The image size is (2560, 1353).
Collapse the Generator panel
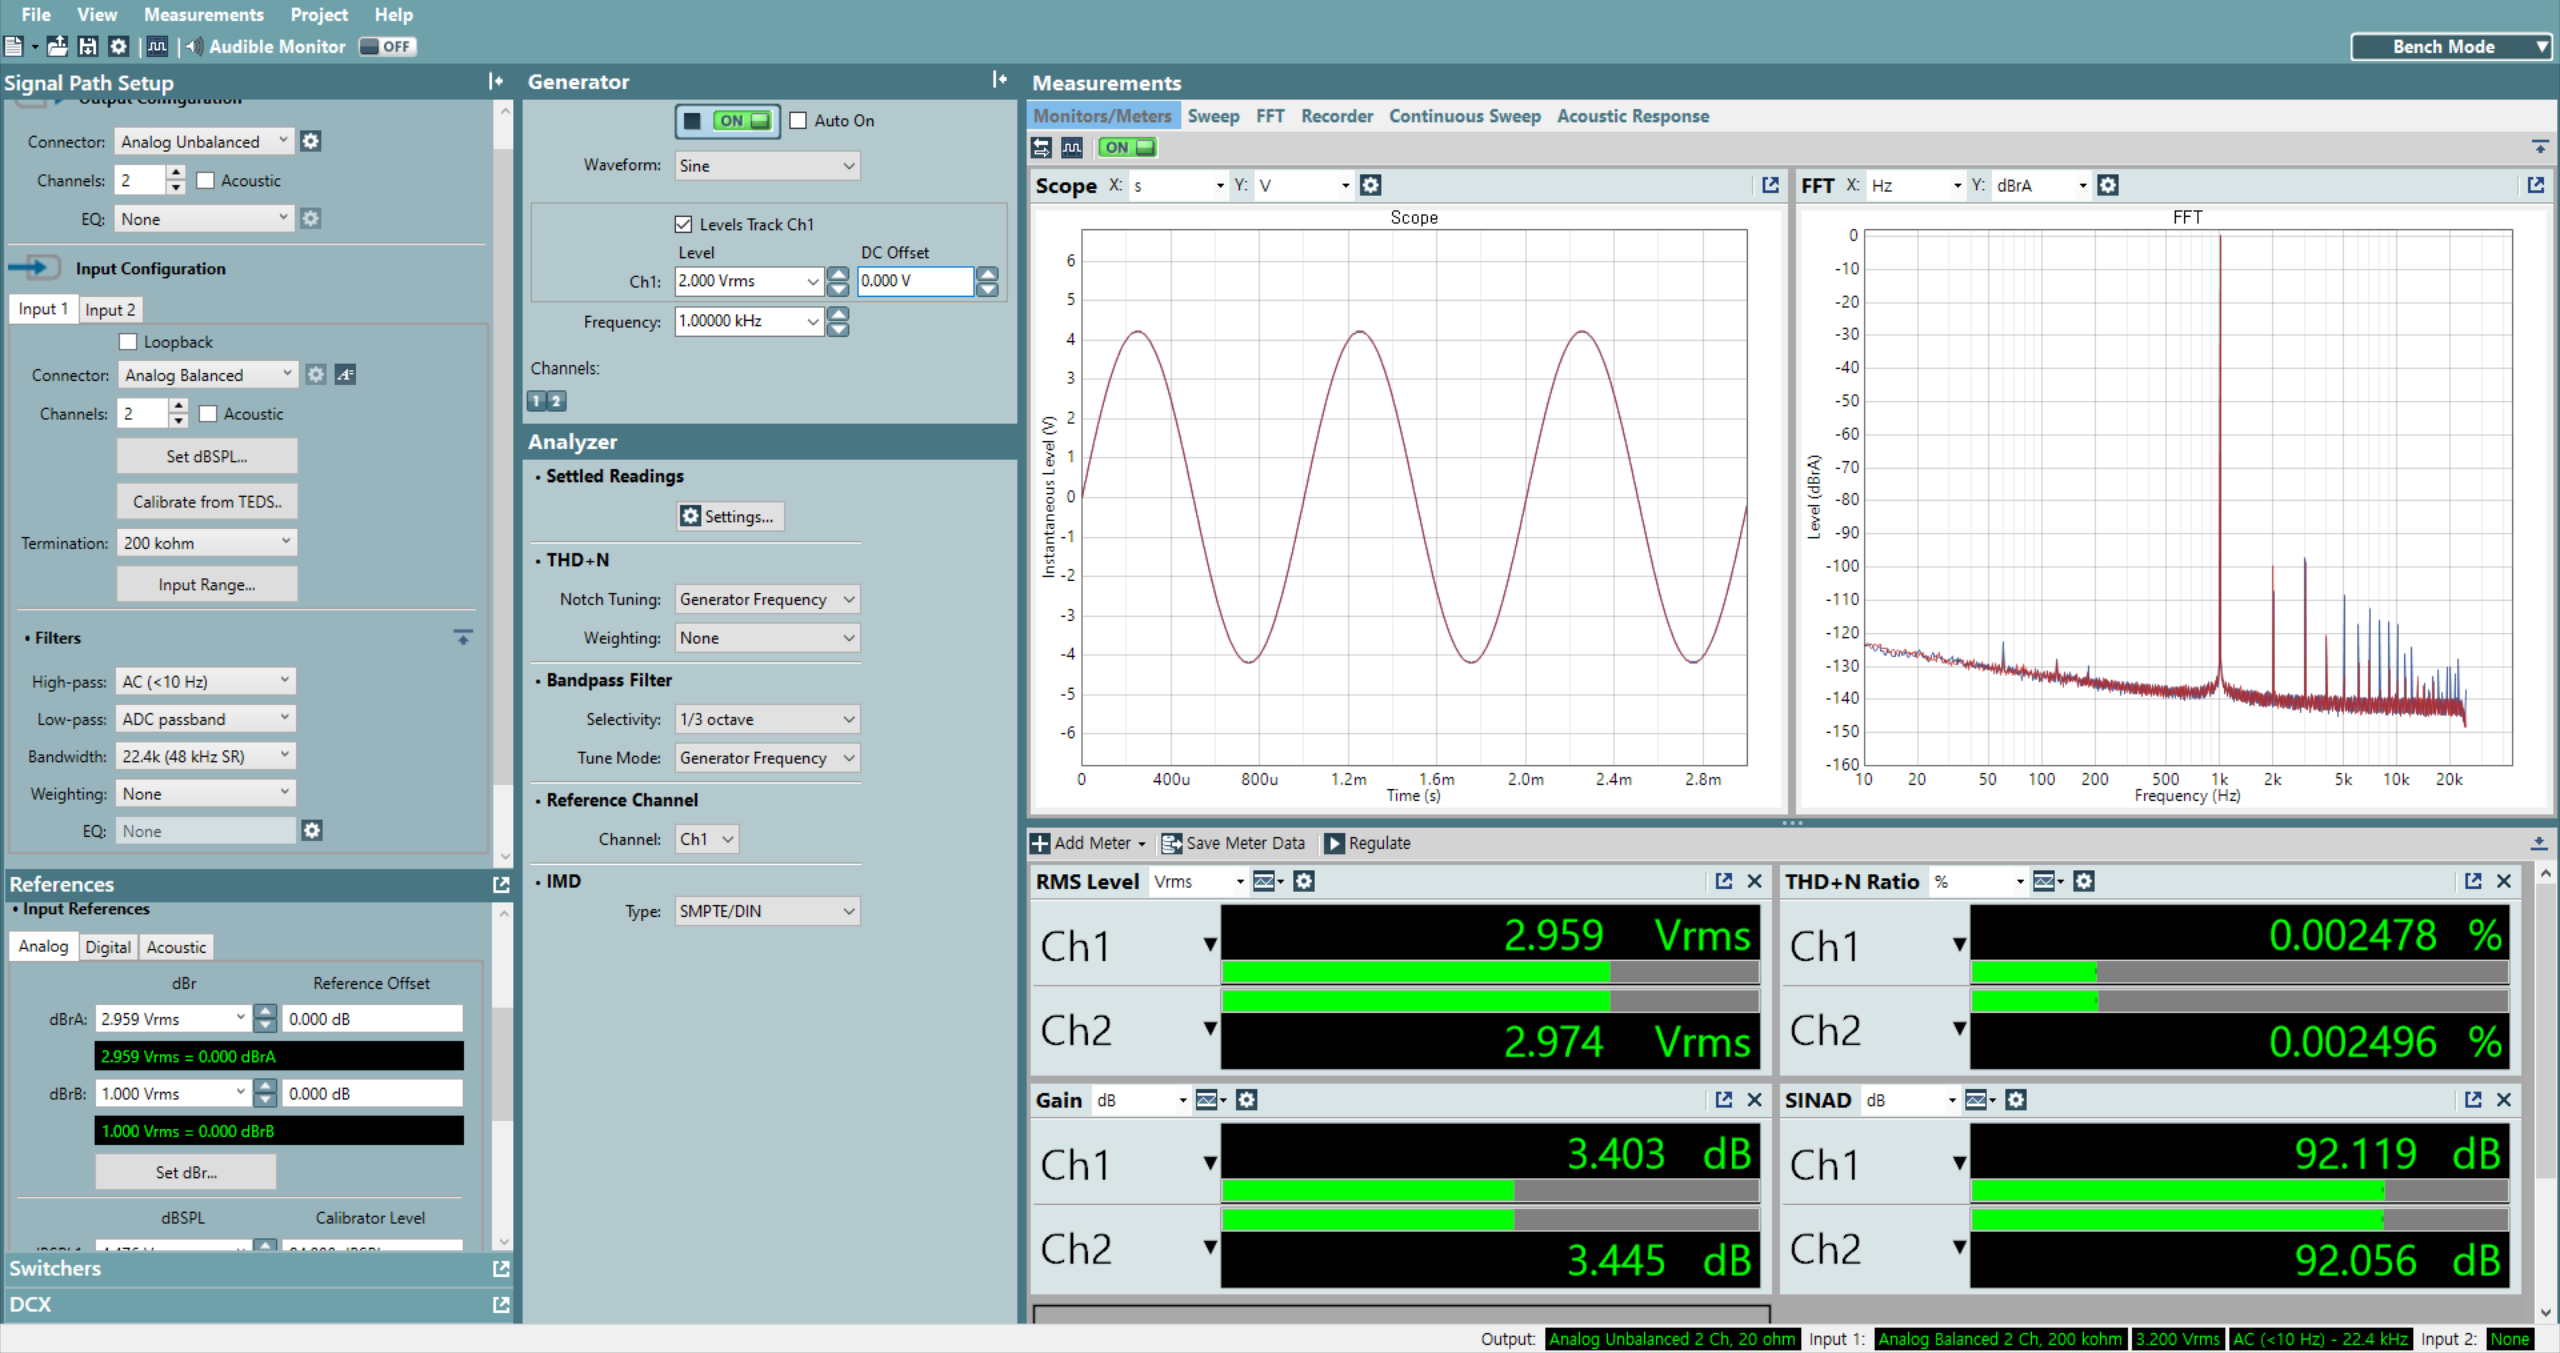pos(999,79)
